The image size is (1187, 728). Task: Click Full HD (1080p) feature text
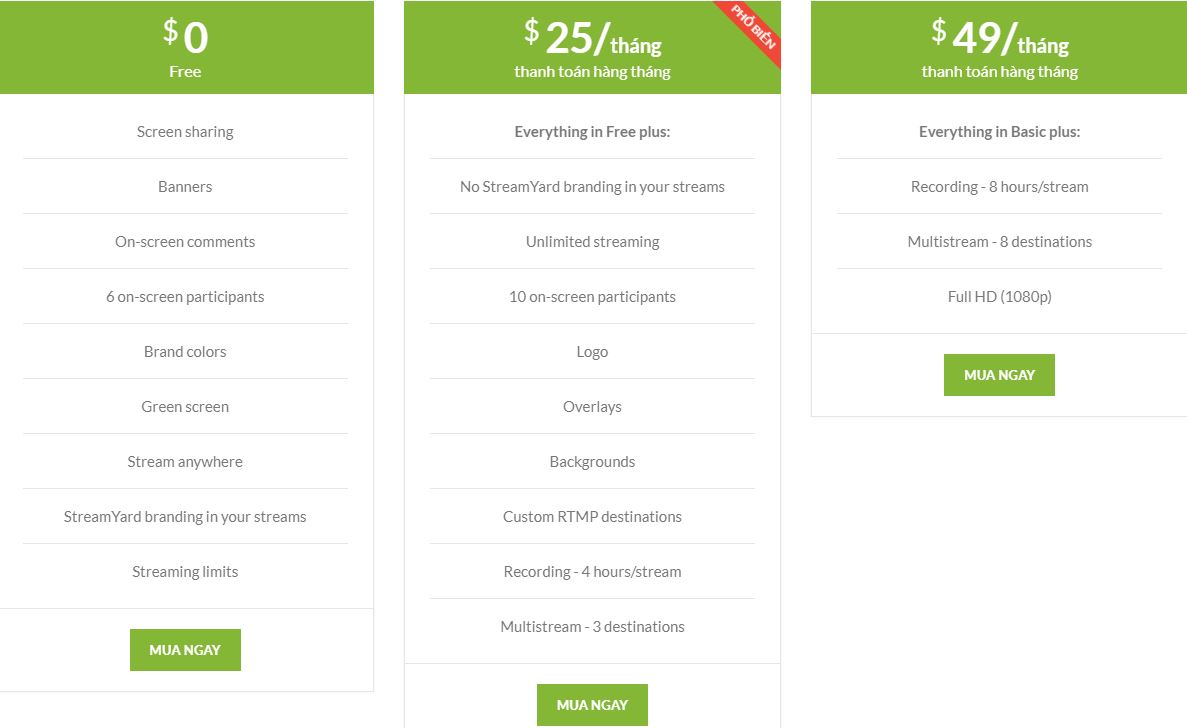[999, 297]
